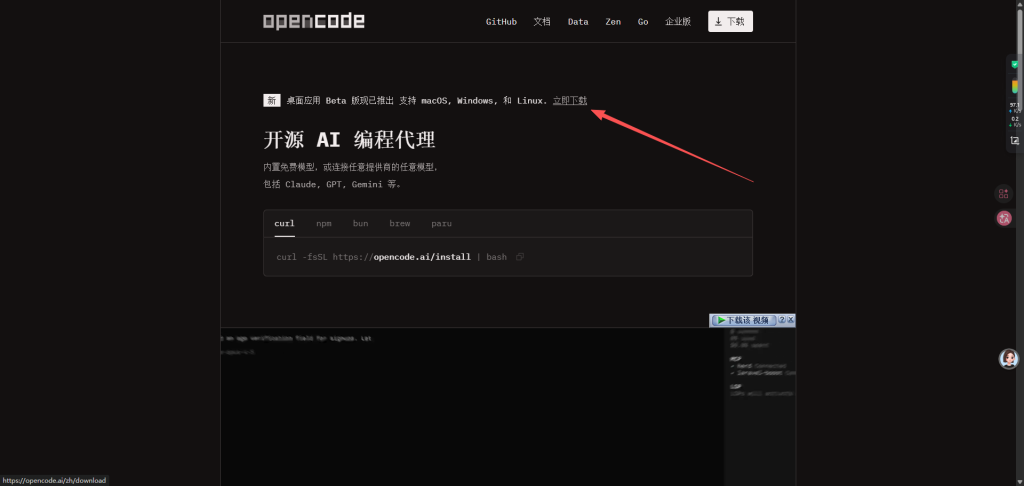Click the 新 badge

(272, 101)
